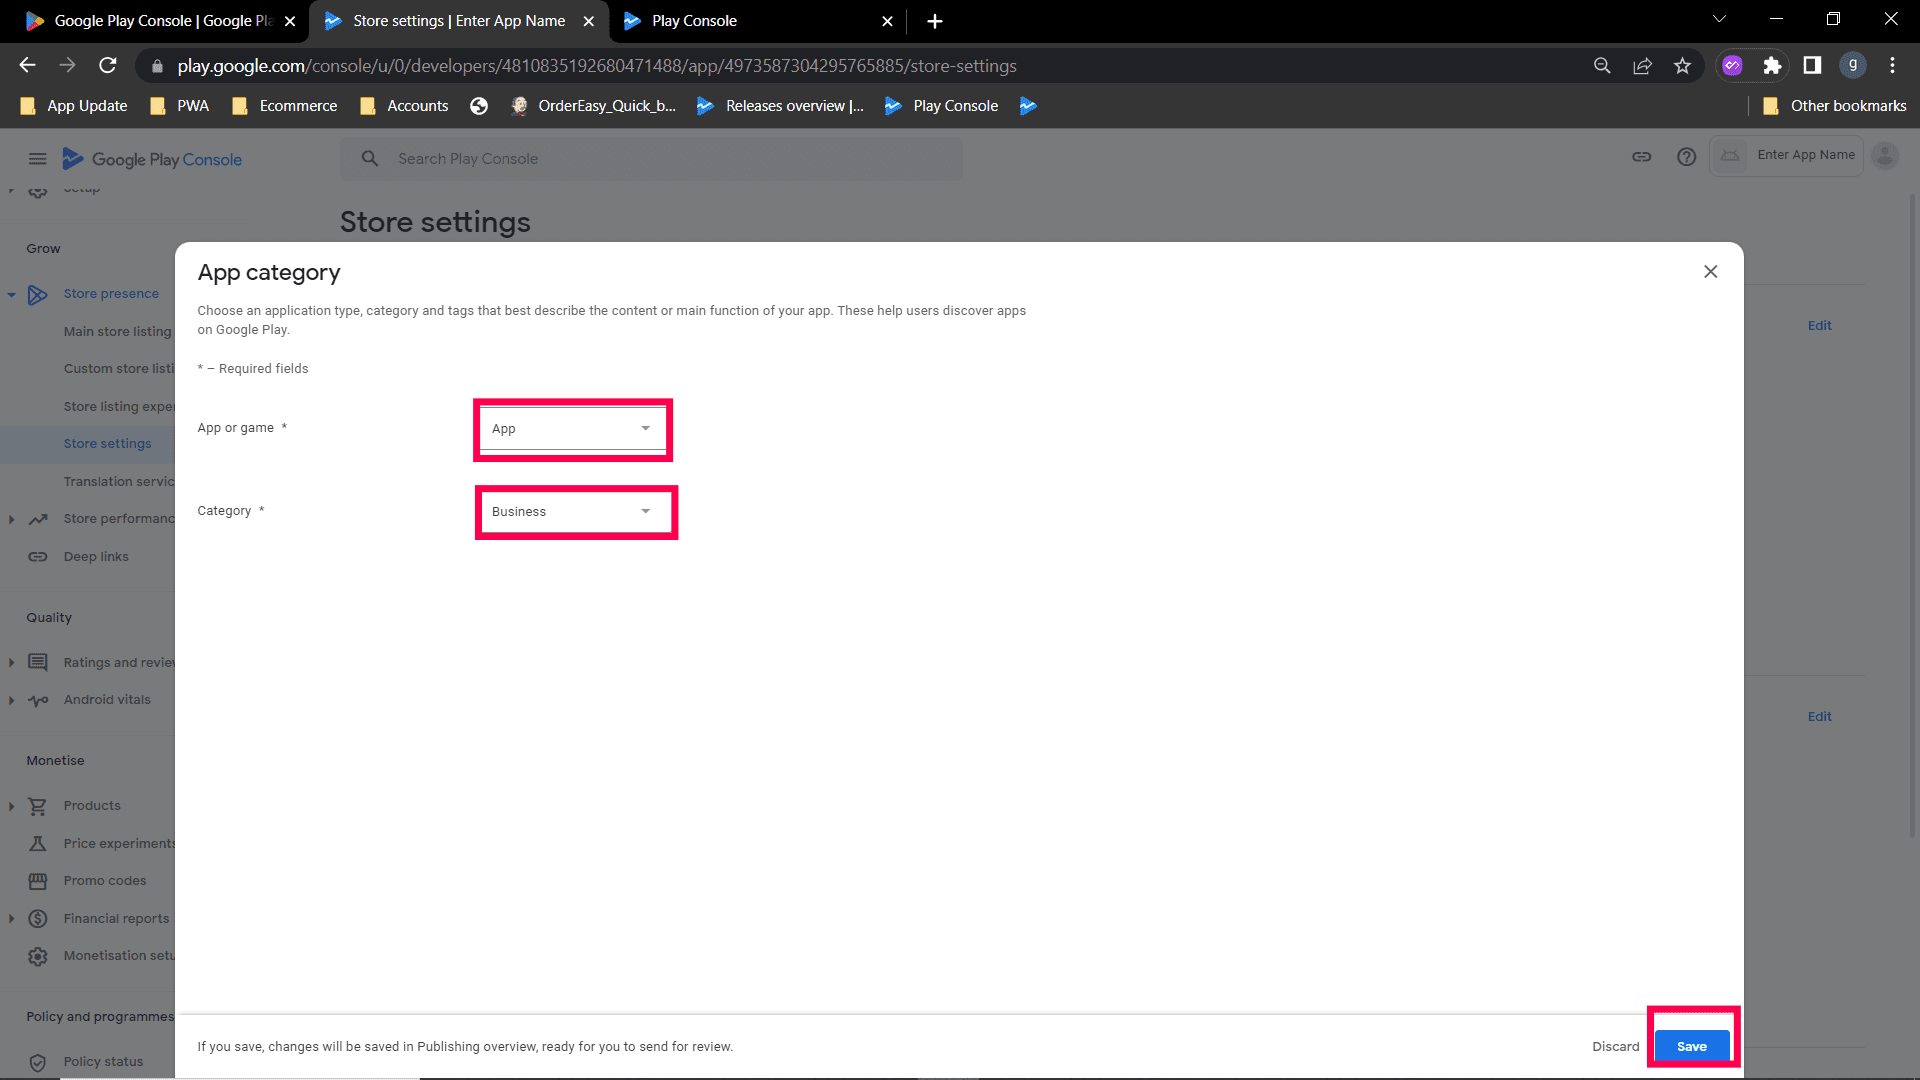Click the Deep links sidebar icon

(x=38, y=557)
